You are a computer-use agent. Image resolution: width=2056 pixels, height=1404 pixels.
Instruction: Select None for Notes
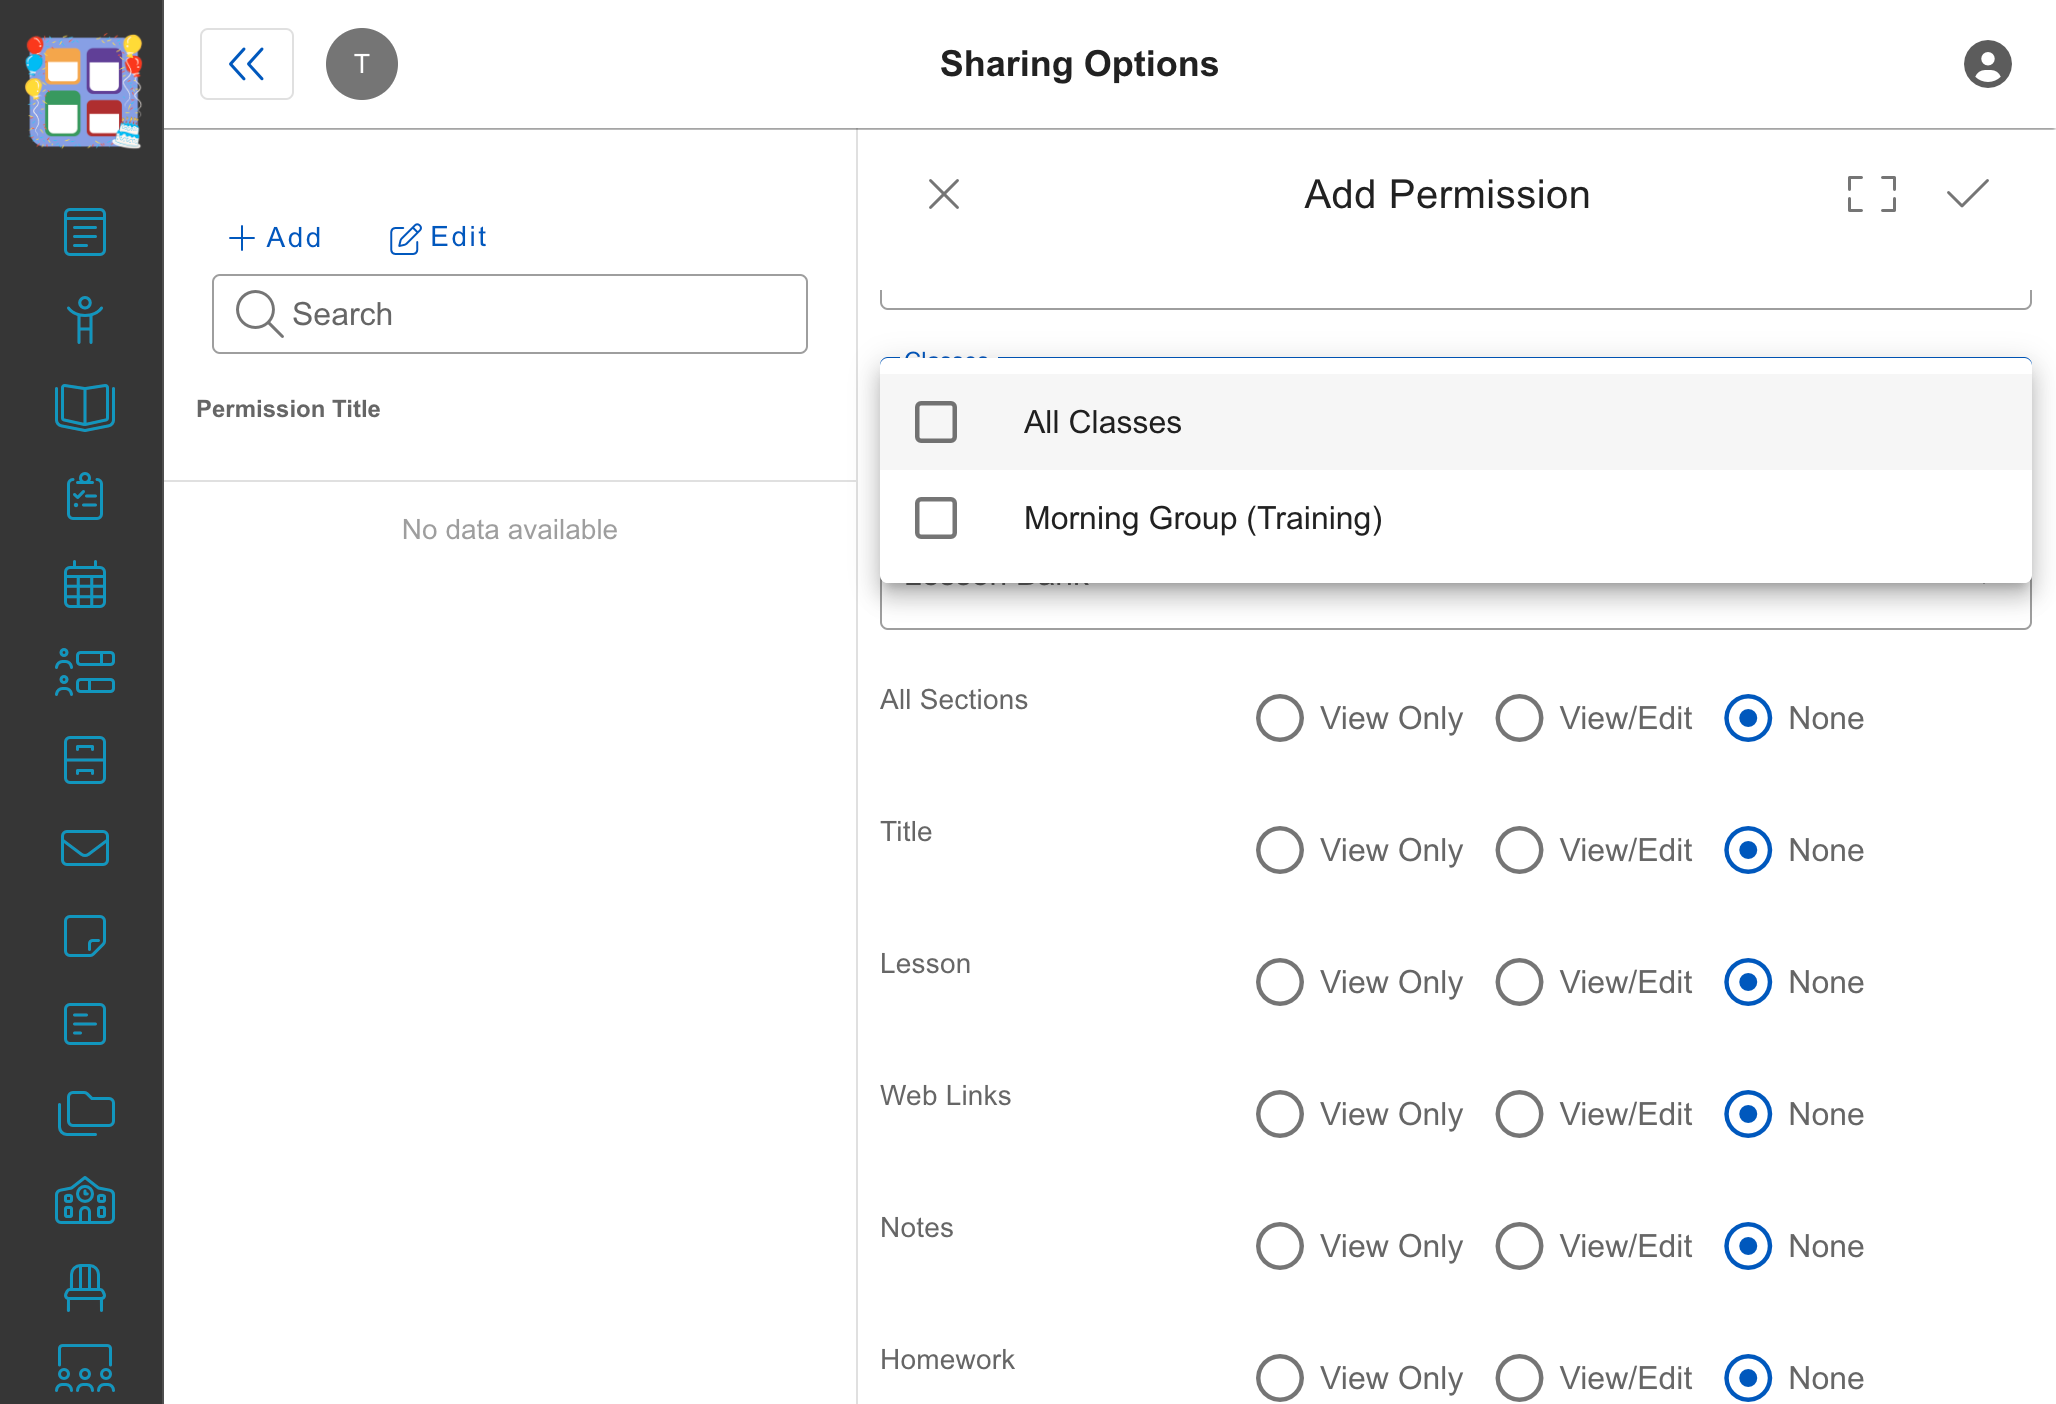[x=1748, y=1246]
